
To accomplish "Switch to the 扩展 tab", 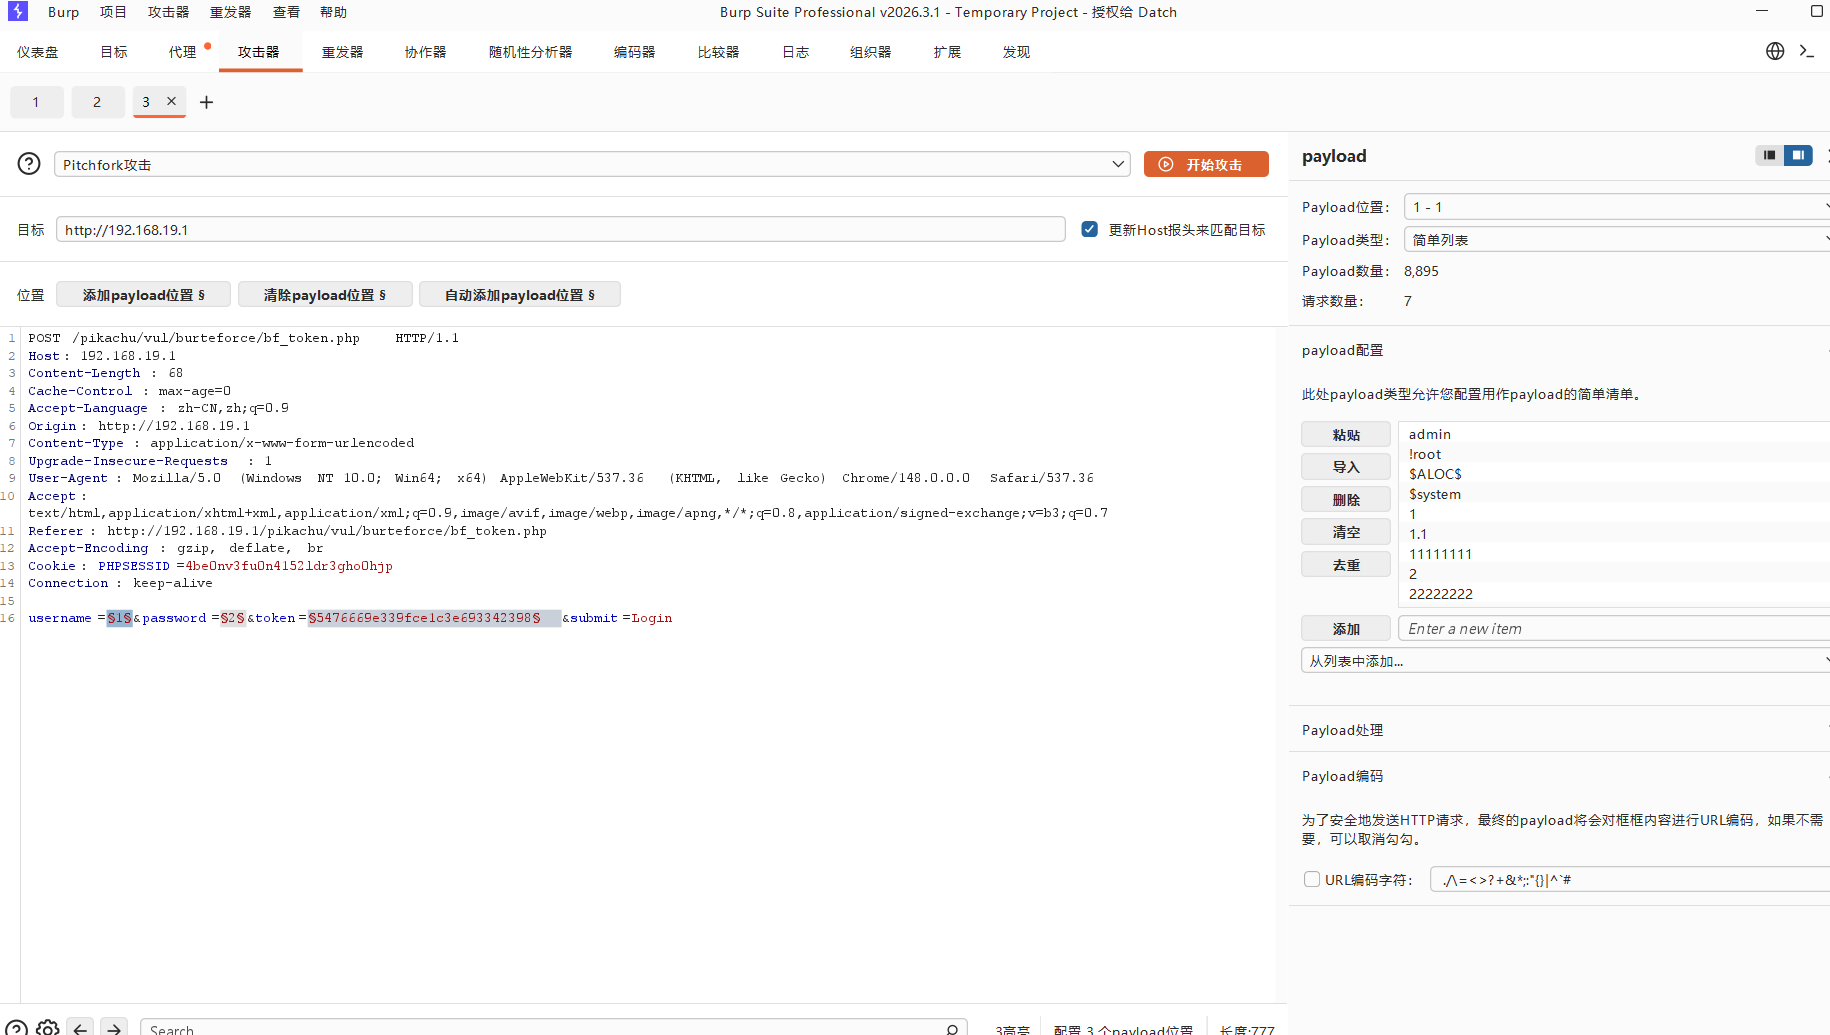I will point(947,52).
